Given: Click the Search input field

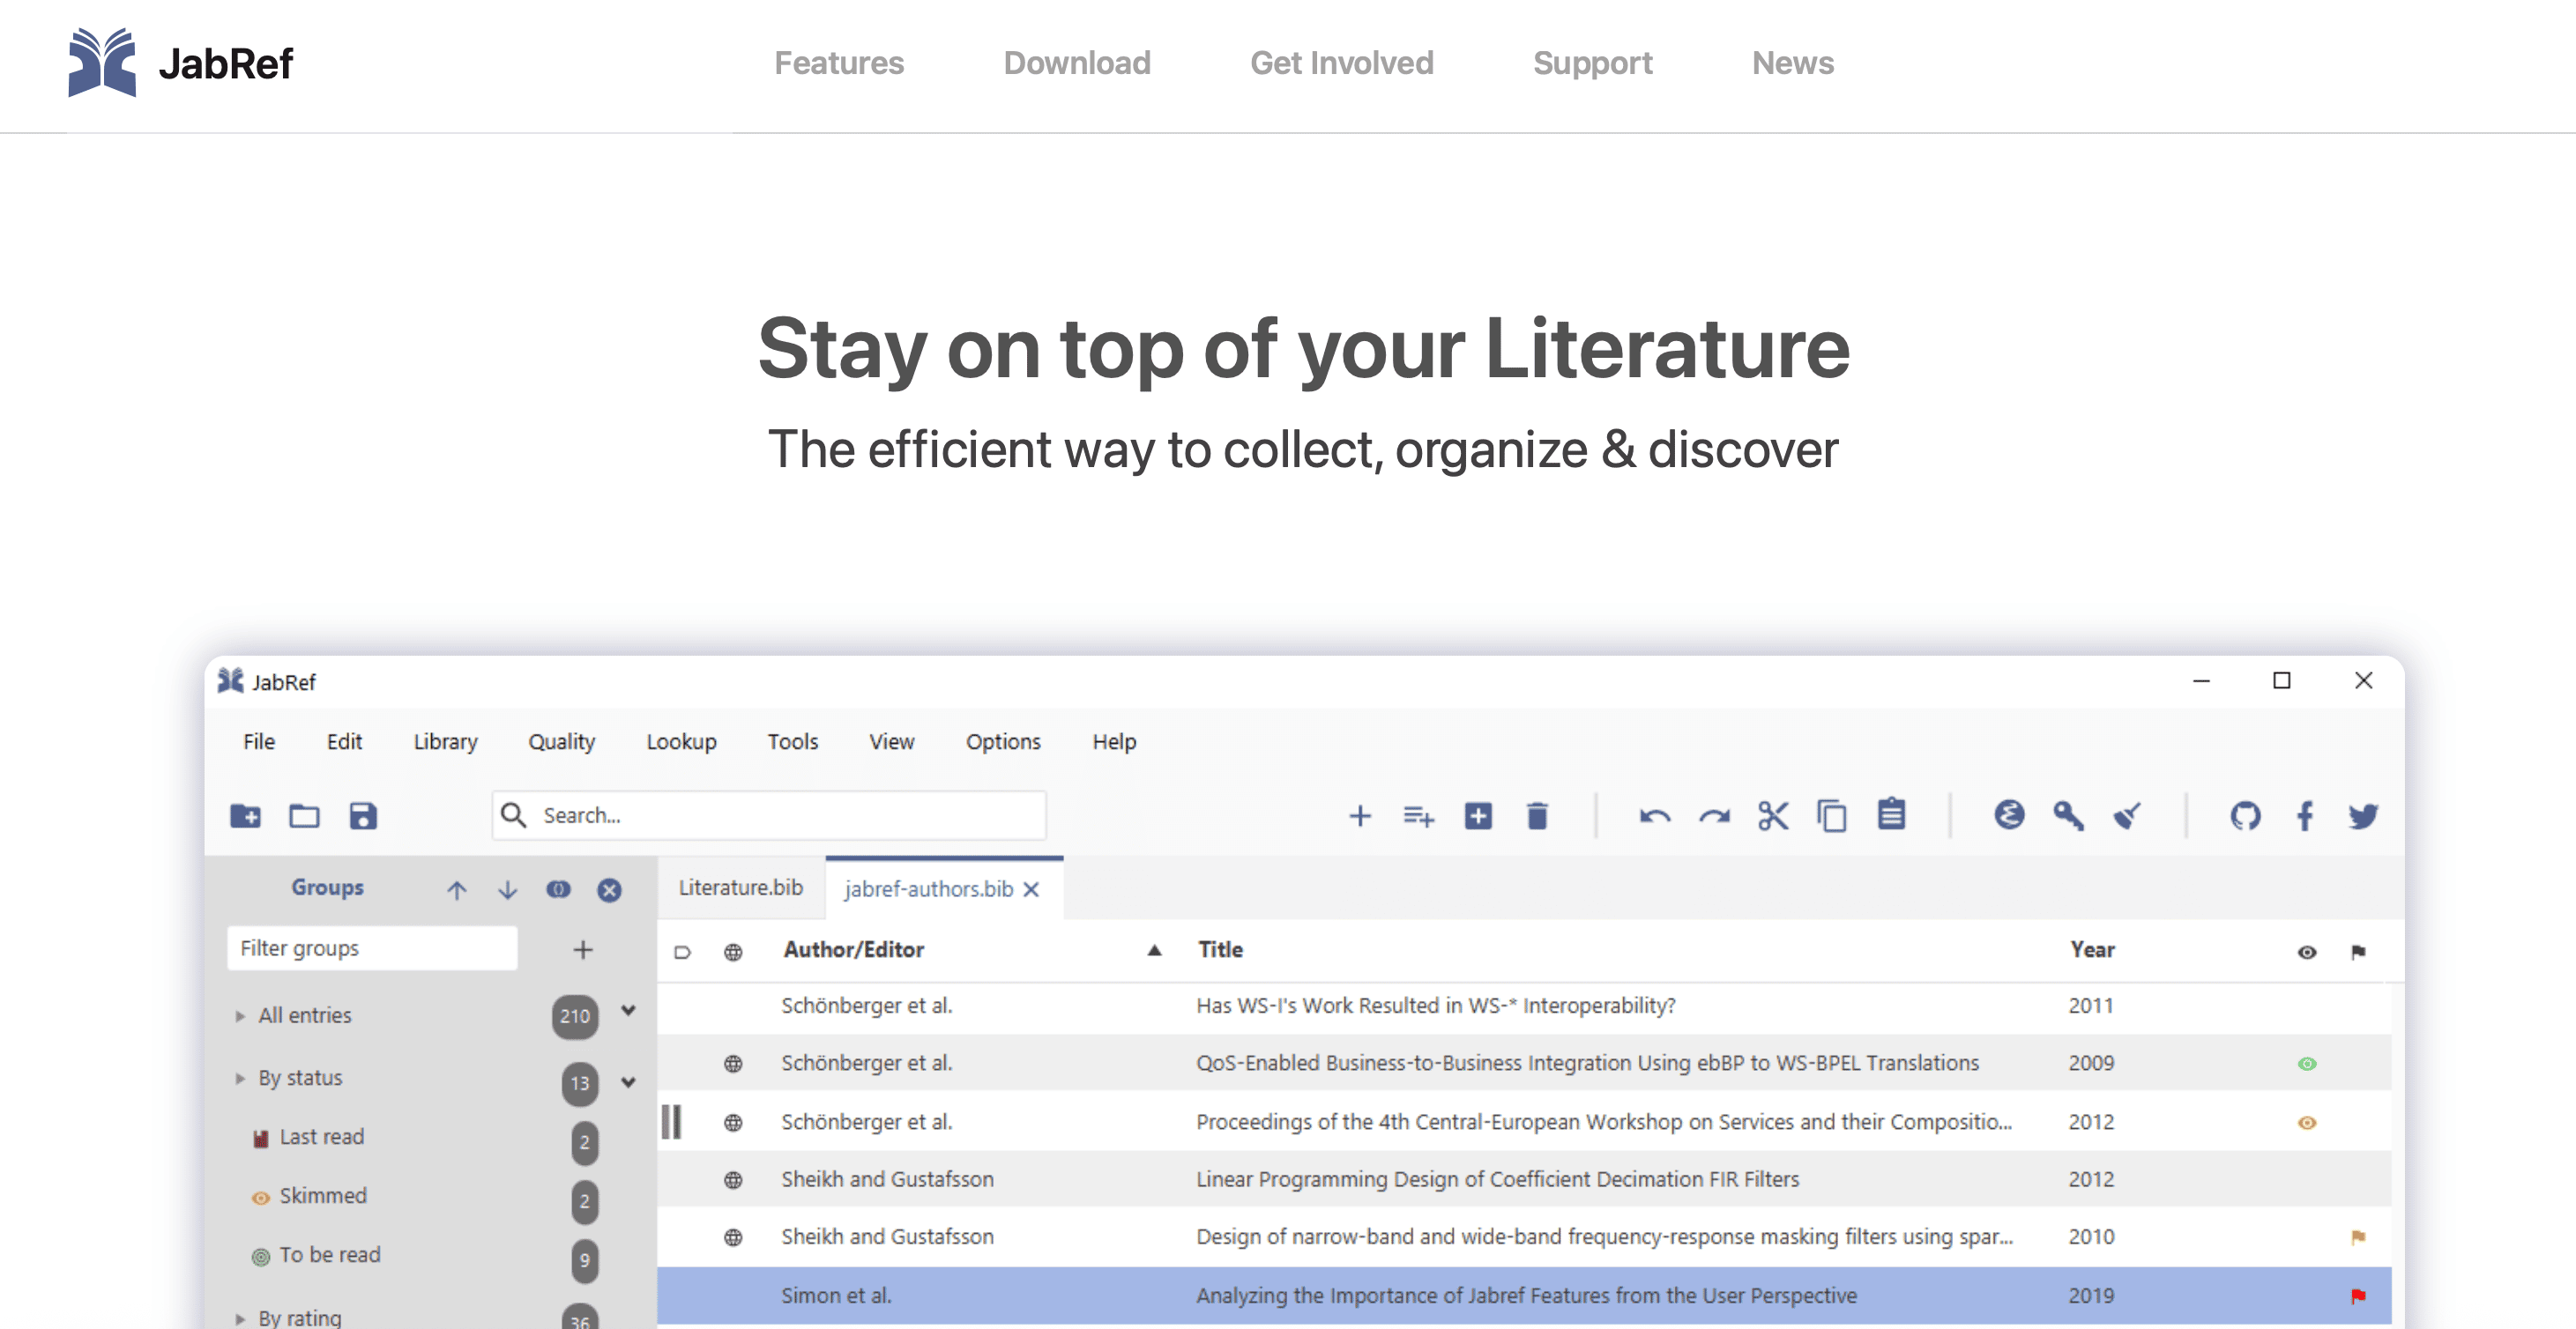Looking at the screenshot, I should pos(780,816).
